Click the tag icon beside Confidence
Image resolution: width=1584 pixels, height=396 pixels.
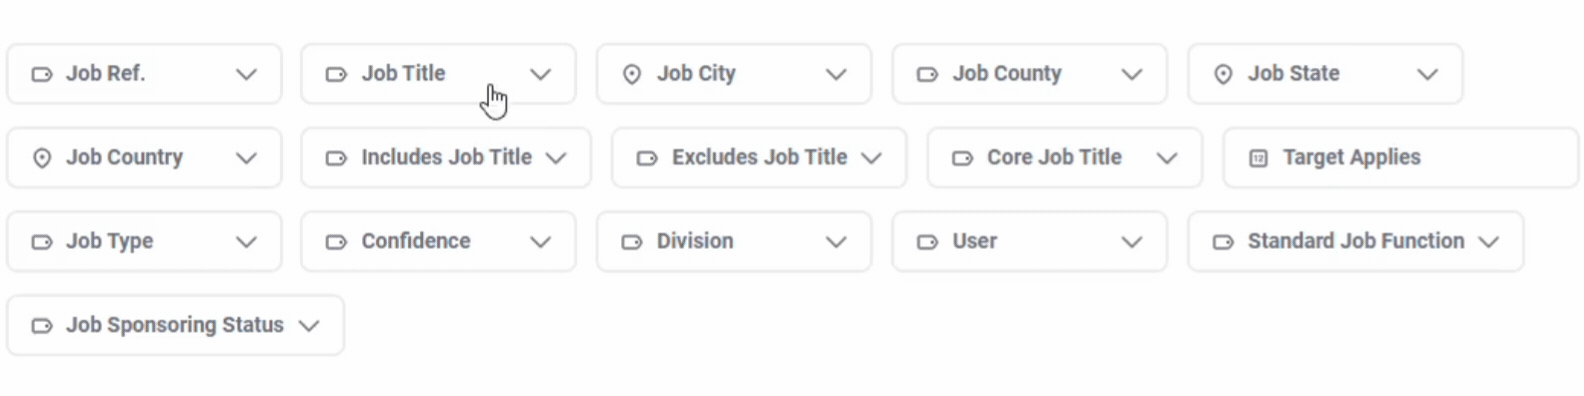(337, 242)
